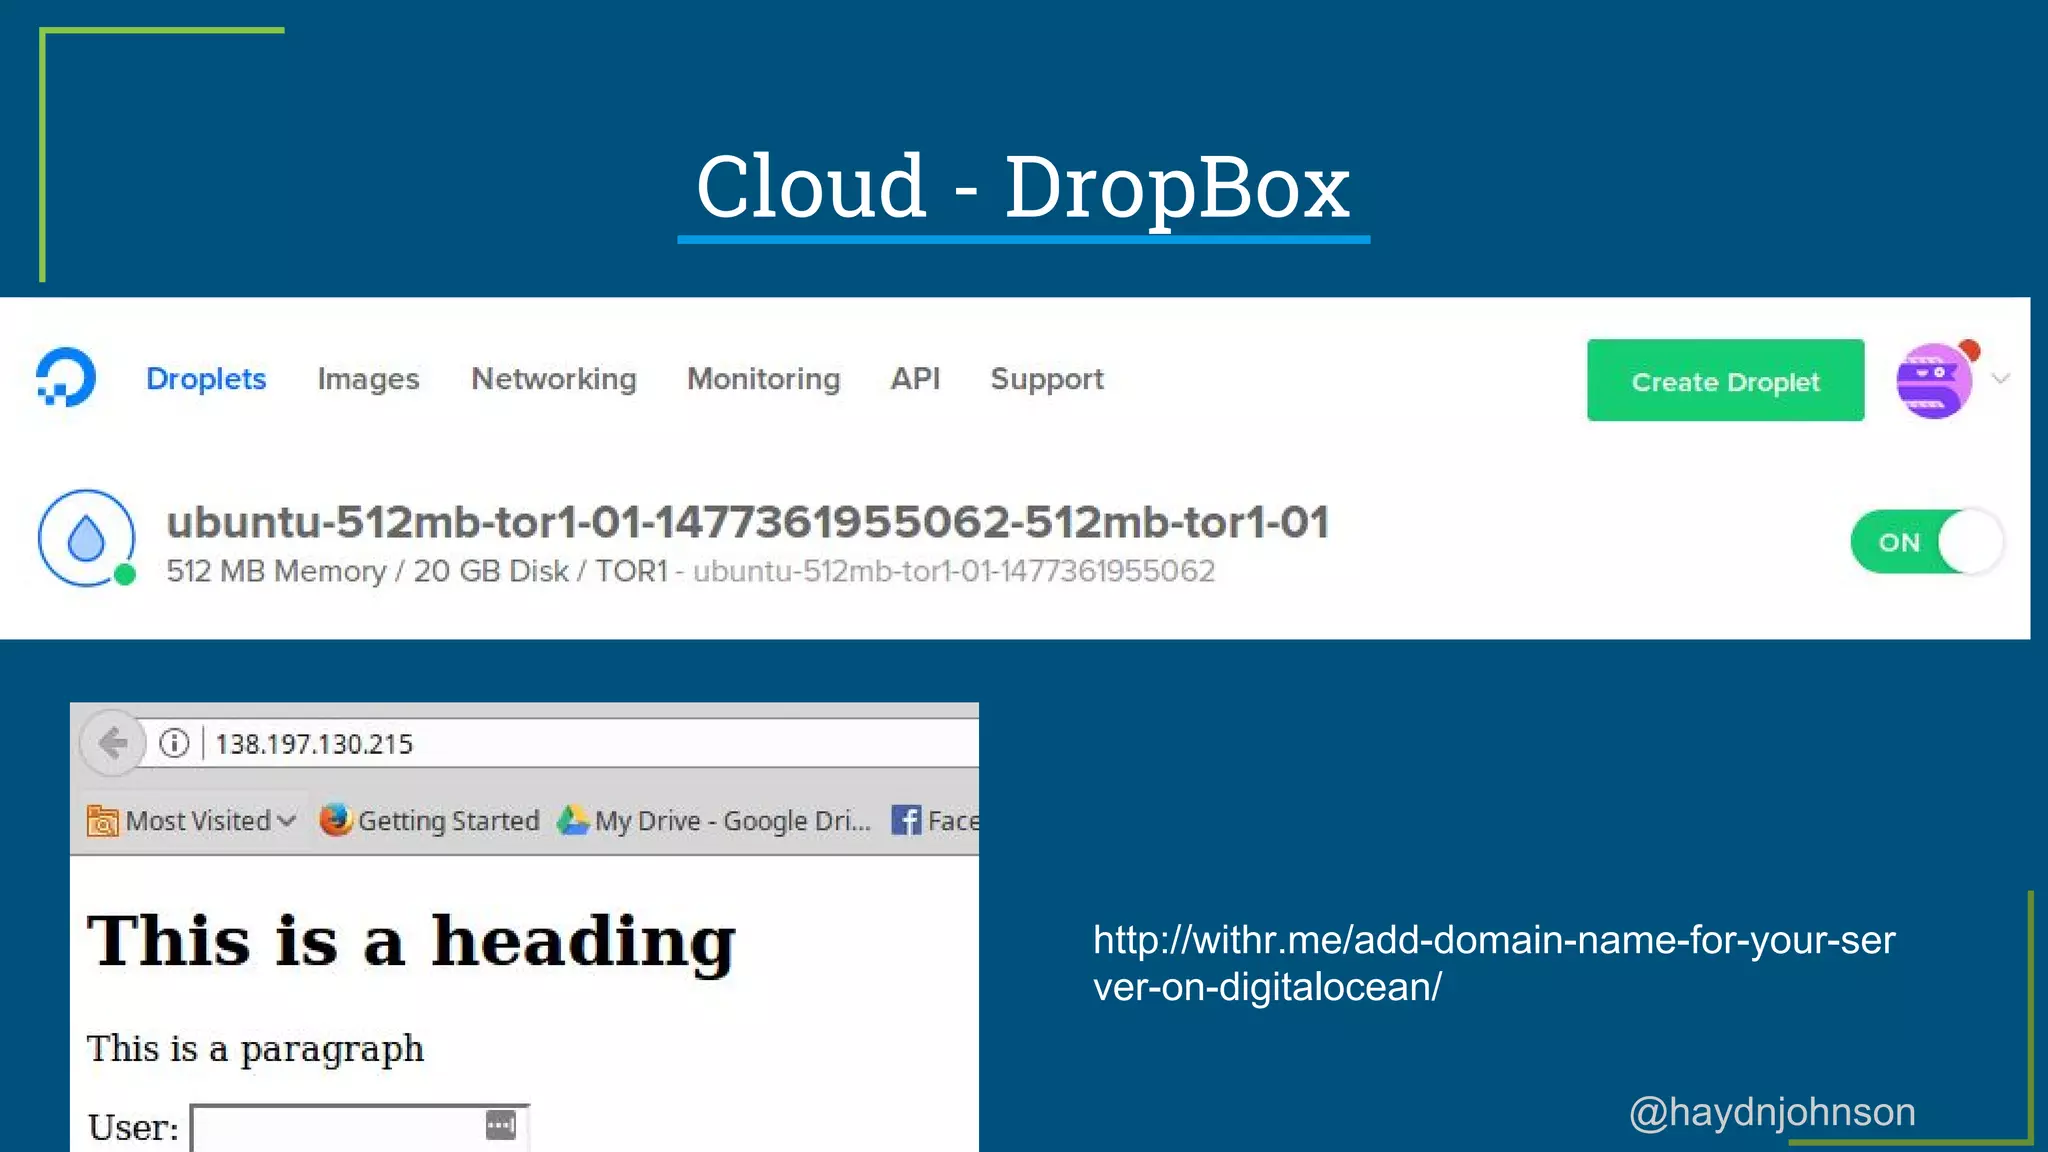The image size is (2048, 1152).
Task: Click into the User input field
Action: coord(360,1128)
